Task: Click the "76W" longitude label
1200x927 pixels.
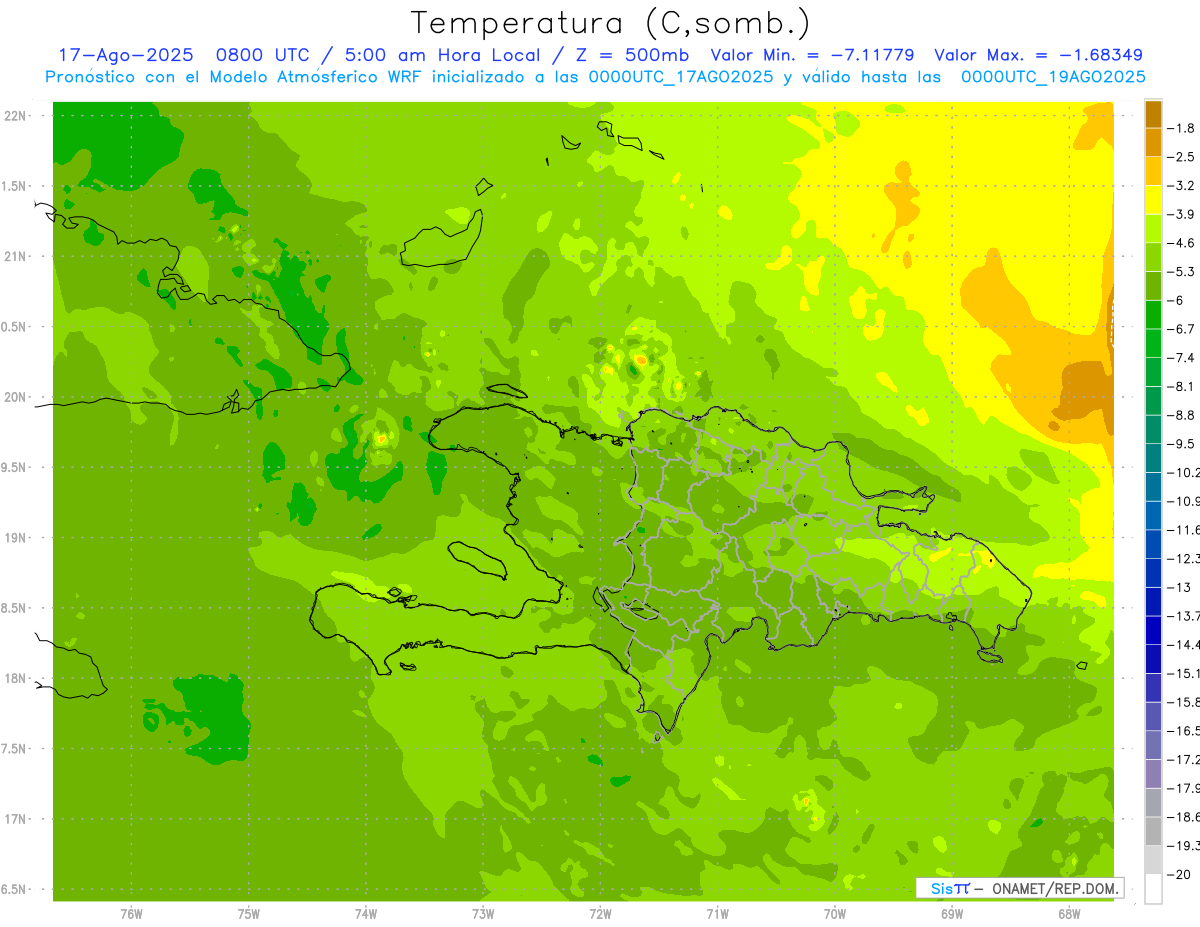Action: [131, 915]
